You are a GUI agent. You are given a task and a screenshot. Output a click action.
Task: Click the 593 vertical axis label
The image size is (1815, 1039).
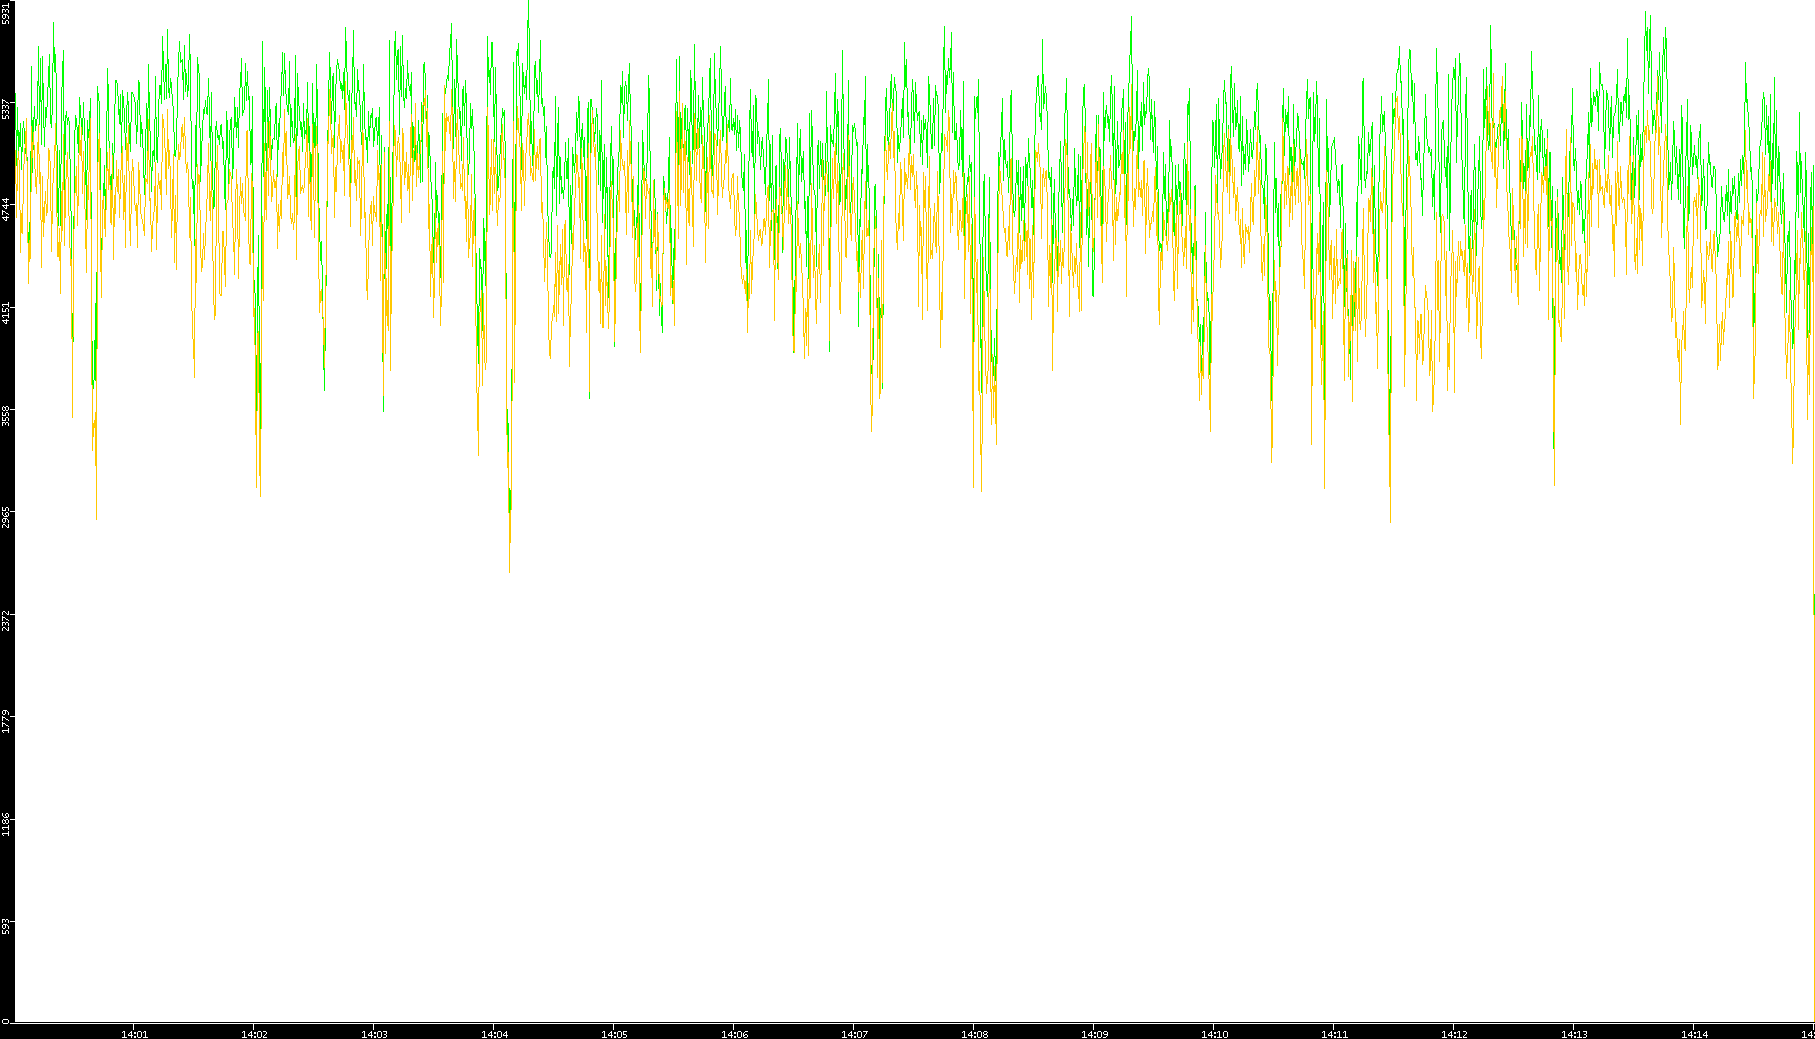pyautogui.click(x=6, y=927)
